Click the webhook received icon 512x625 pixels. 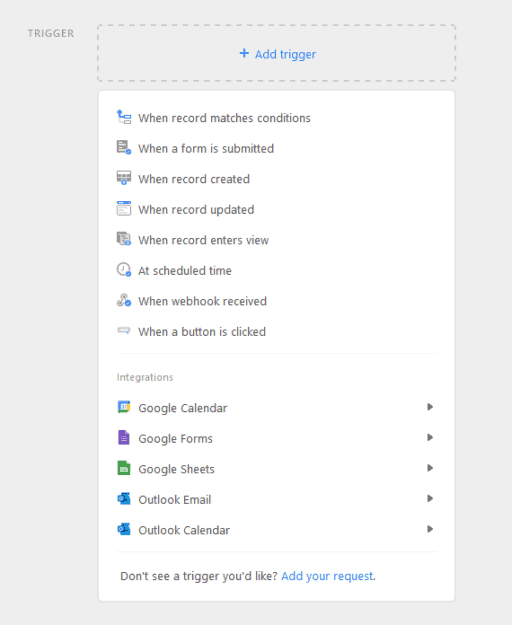pyautogui.click(x=124, y=300)
